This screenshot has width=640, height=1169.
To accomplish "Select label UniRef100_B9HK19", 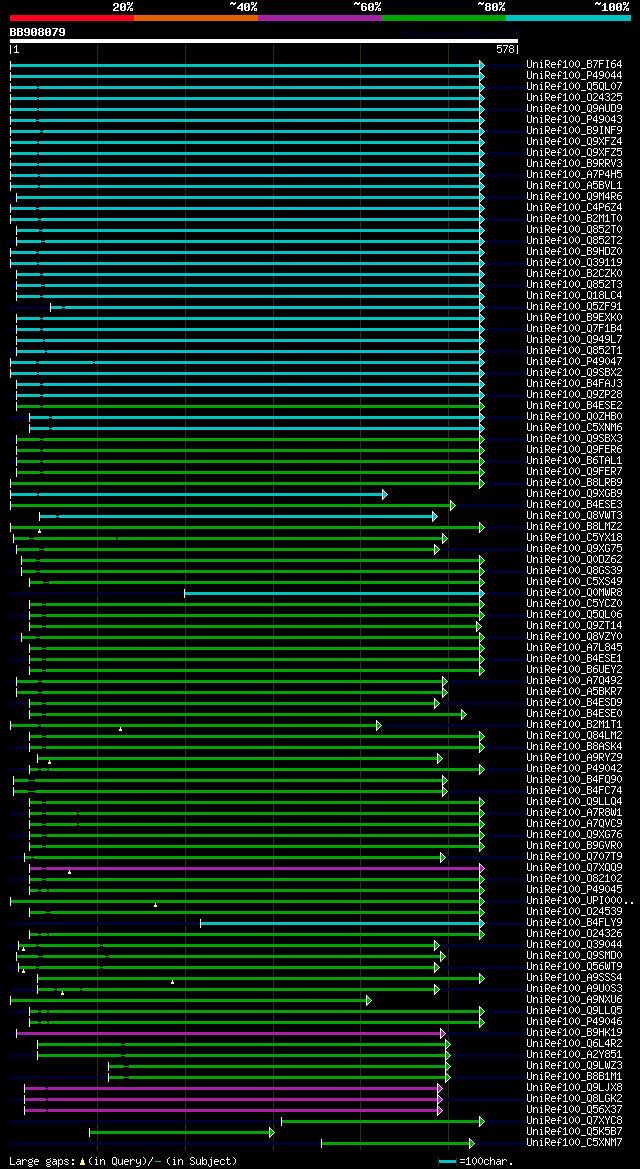I will pos(574,1033).
